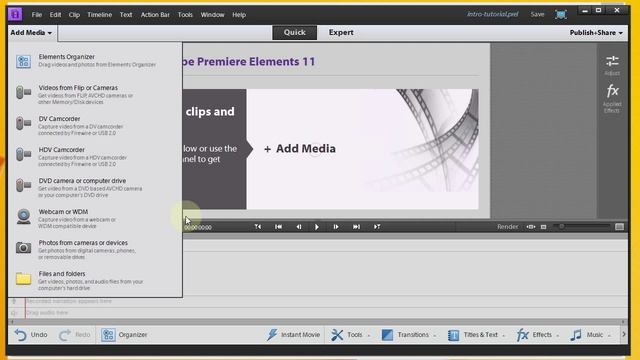
Task: Click the Premiere Elements app logo
Action: [x=15, y=14]
